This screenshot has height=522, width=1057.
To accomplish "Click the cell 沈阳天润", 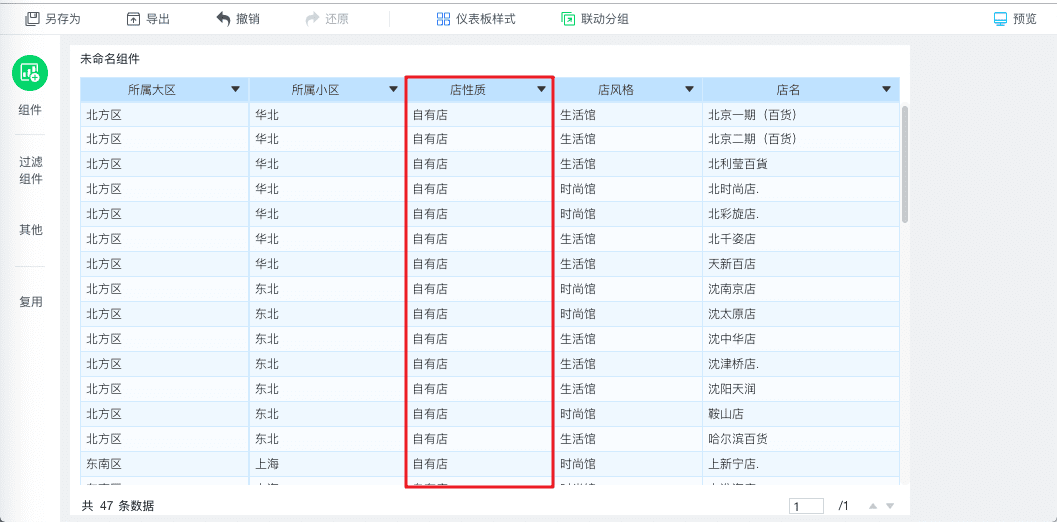I will pyautogui.click(x=800, y=389).
